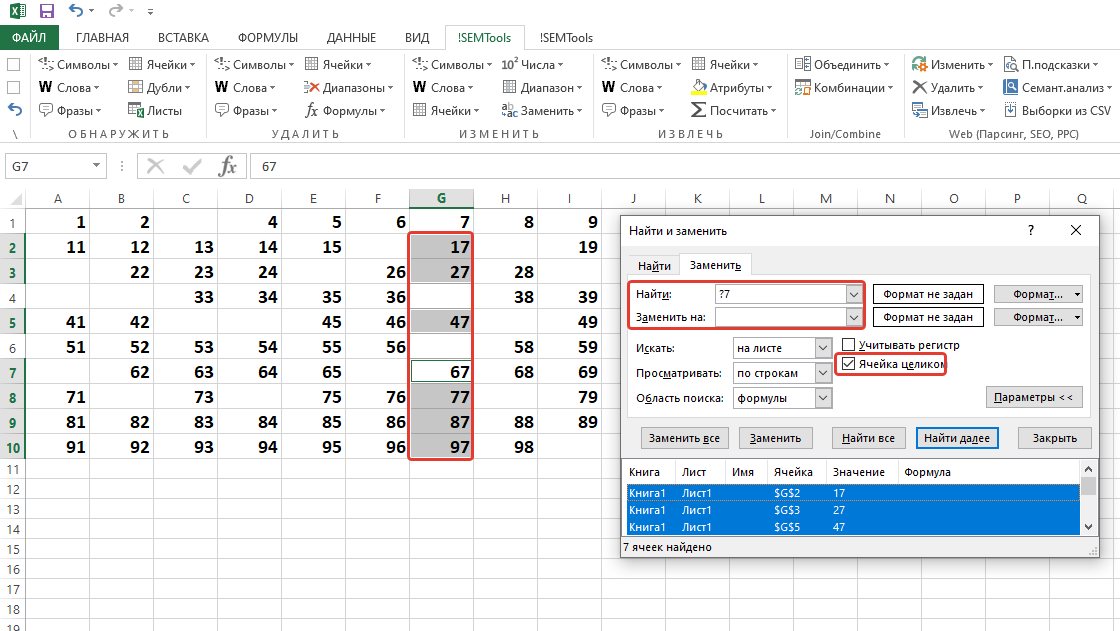
Task: Switch to the ВСТАВКА tab
Action: (x=183, y=37)
